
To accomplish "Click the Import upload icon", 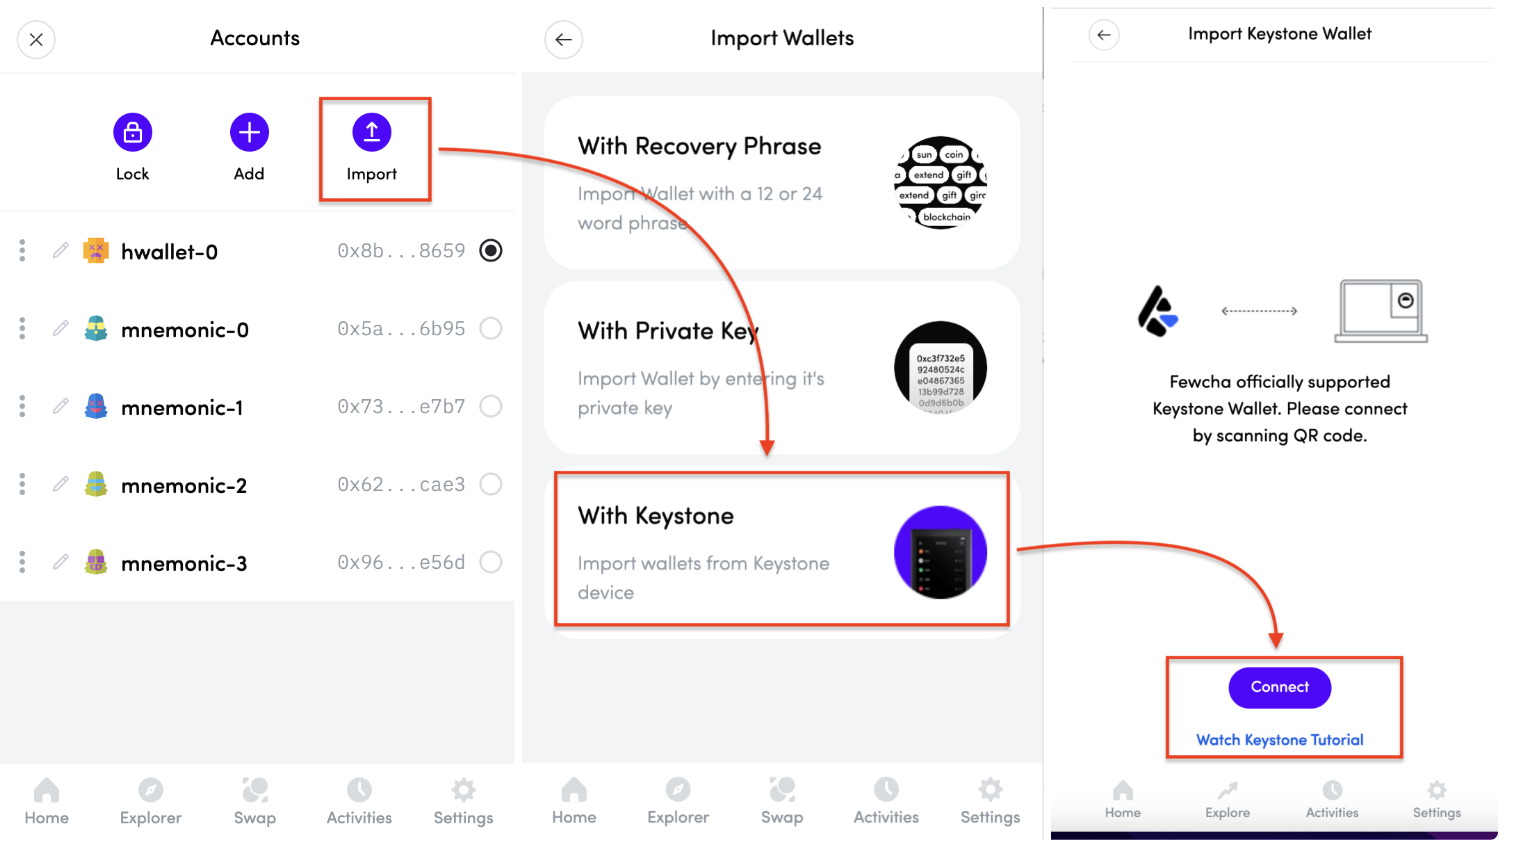I will coord(371,133).
